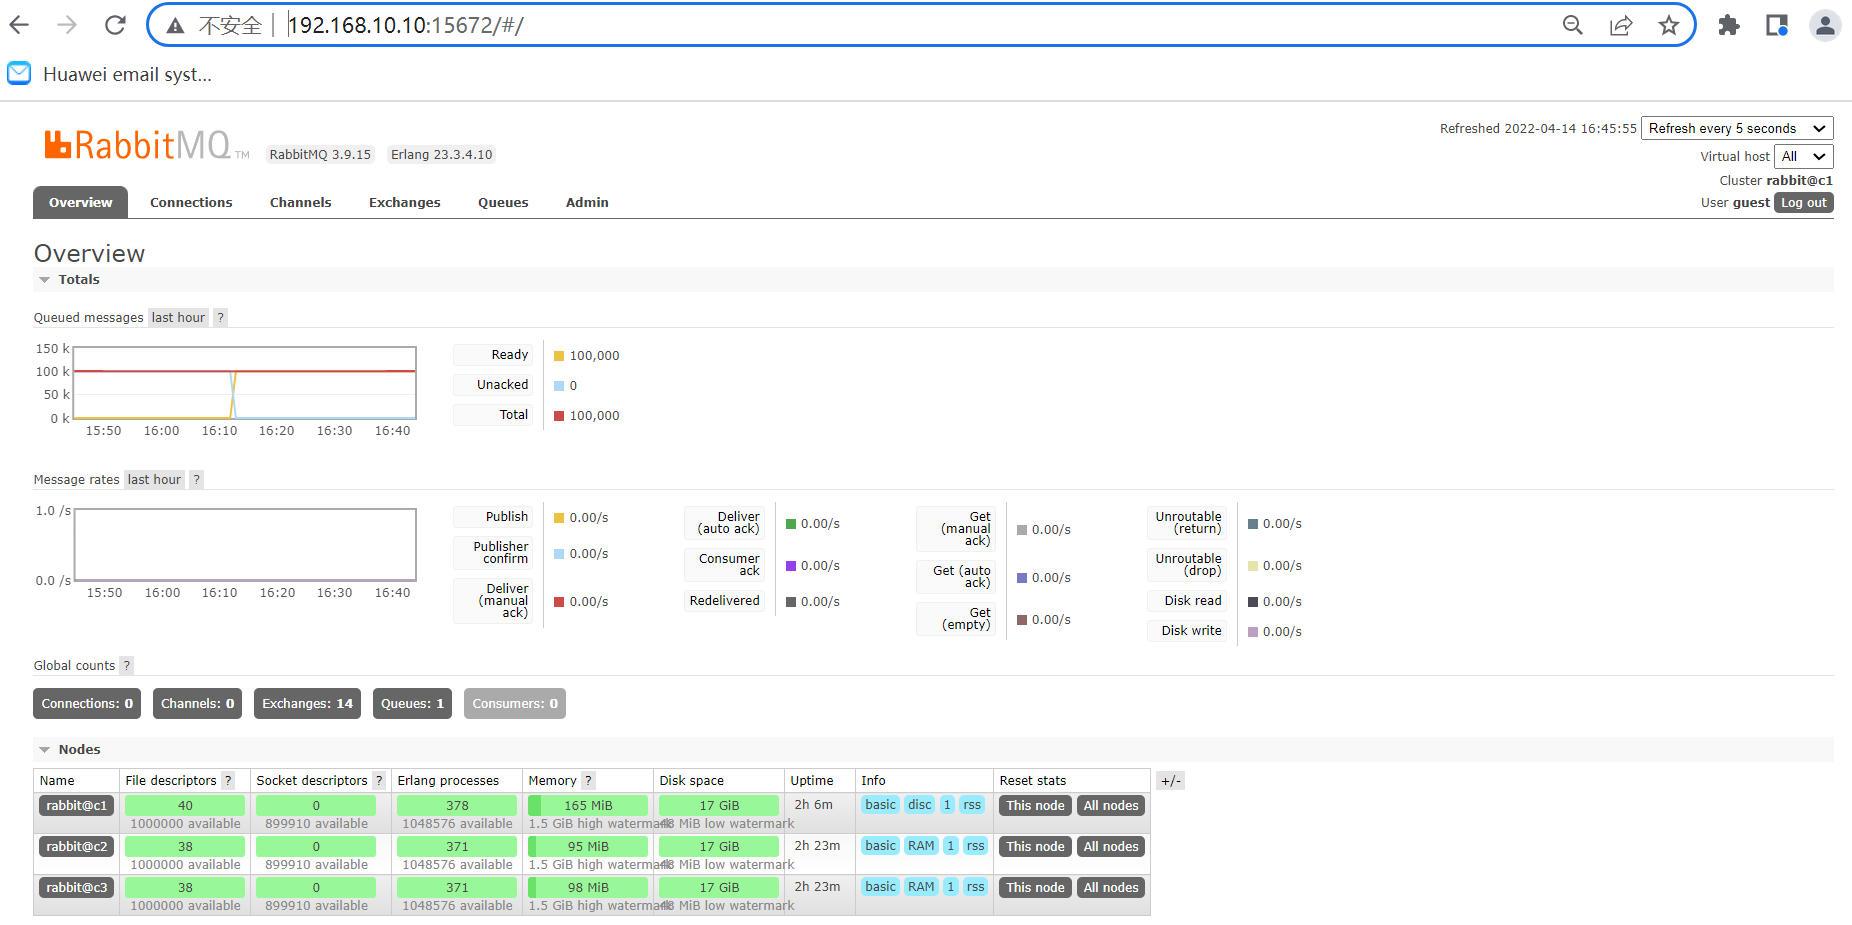Open the Queues tab

(x=503, y=203)
